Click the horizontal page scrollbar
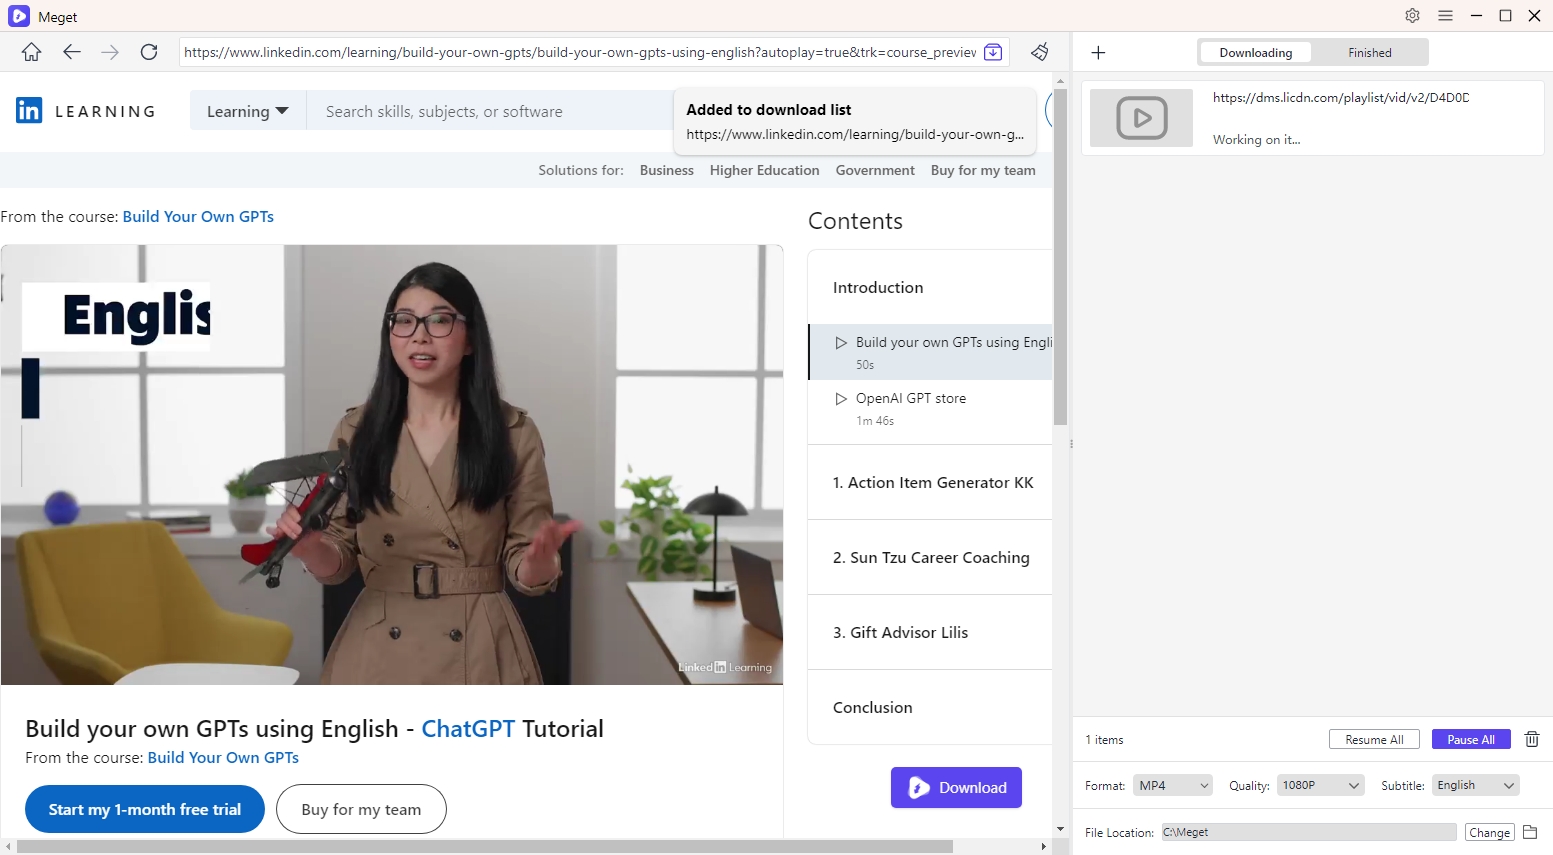This screenshot has width=1553, height=855. (x=485, y=846)
